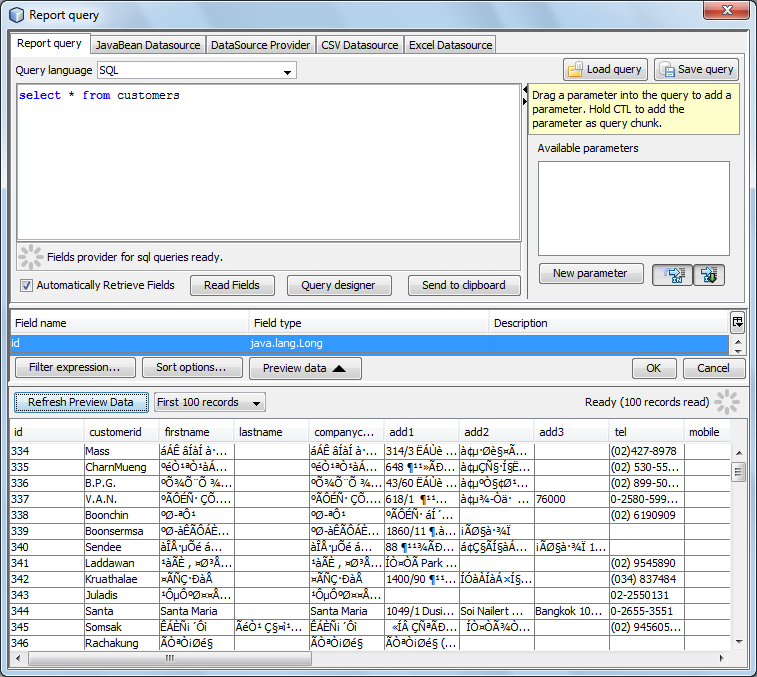Open Sort options dialog
Image resolution: width=757 pixels, height=677 pixels.
(x=191, y=367)
